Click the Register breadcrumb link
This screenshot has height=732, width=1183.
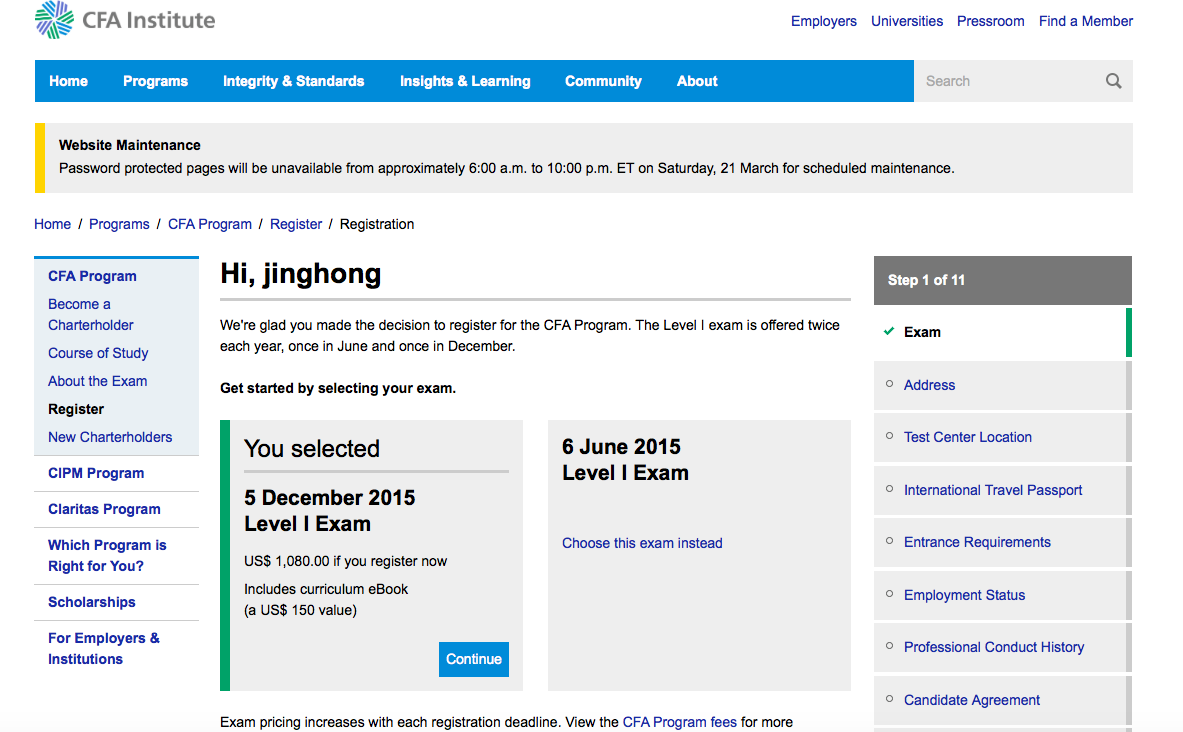click(296, 224)
